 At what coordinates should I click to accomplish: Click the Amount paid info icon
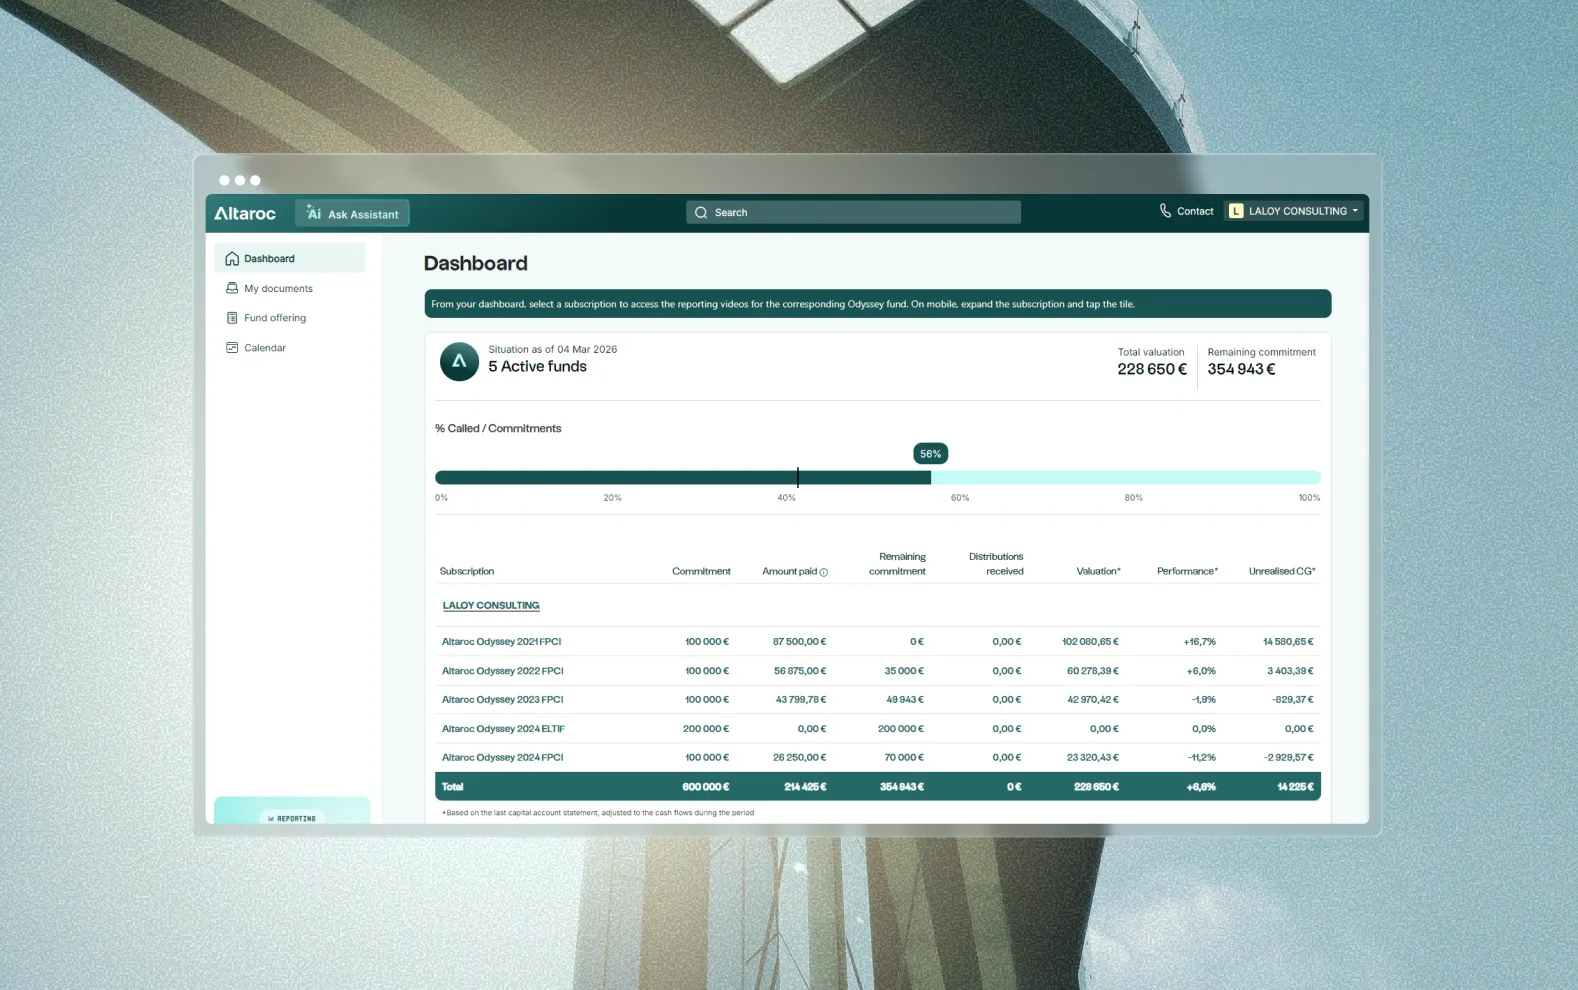[824, 572]
